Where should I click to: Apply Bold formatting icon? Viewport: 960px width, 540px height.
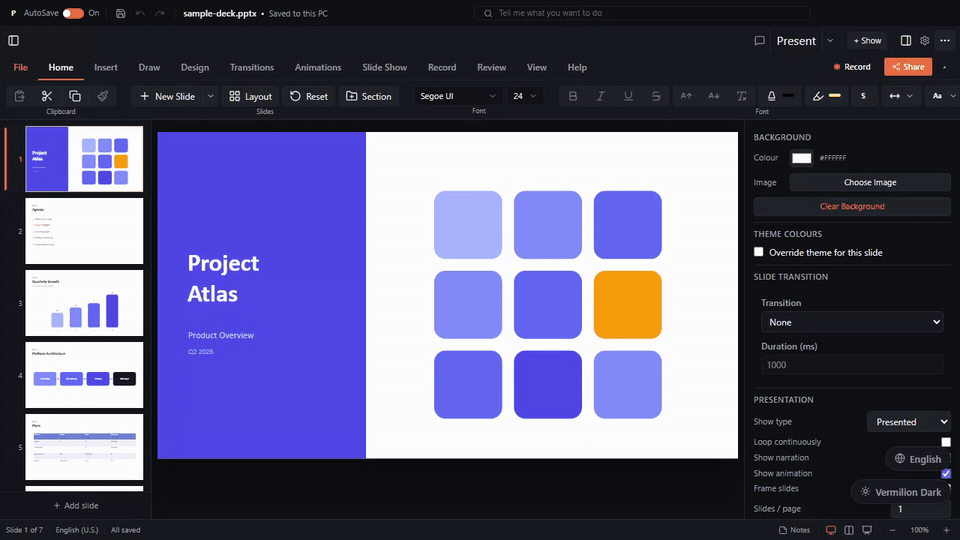pyautogui.click(x=573, y=96)
